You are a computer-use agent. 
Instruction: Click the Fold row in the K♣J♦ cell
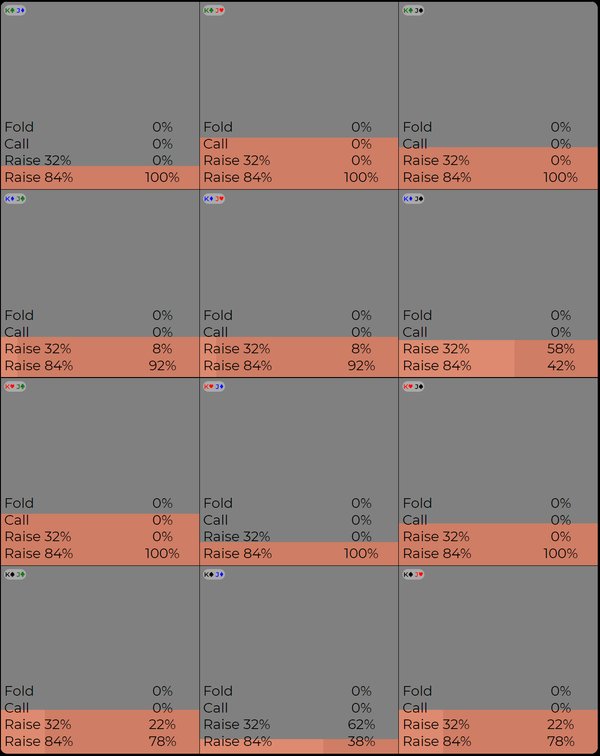tap(100, 127)
